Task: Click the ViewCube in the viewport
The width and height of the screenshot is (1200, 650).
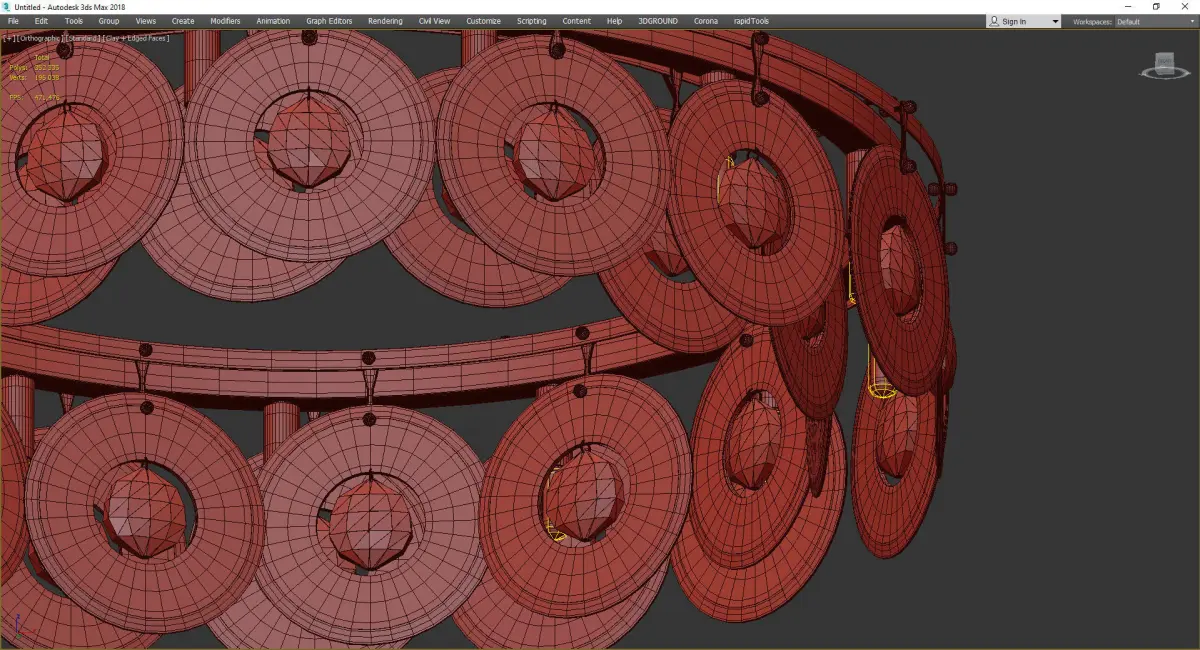Action: pos(1163,66)
